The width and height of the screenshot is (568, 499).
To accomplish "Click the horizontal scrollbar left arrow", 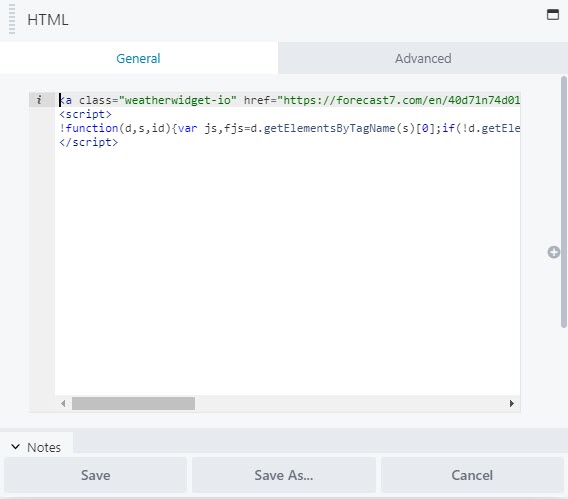I will pos(63,403).
